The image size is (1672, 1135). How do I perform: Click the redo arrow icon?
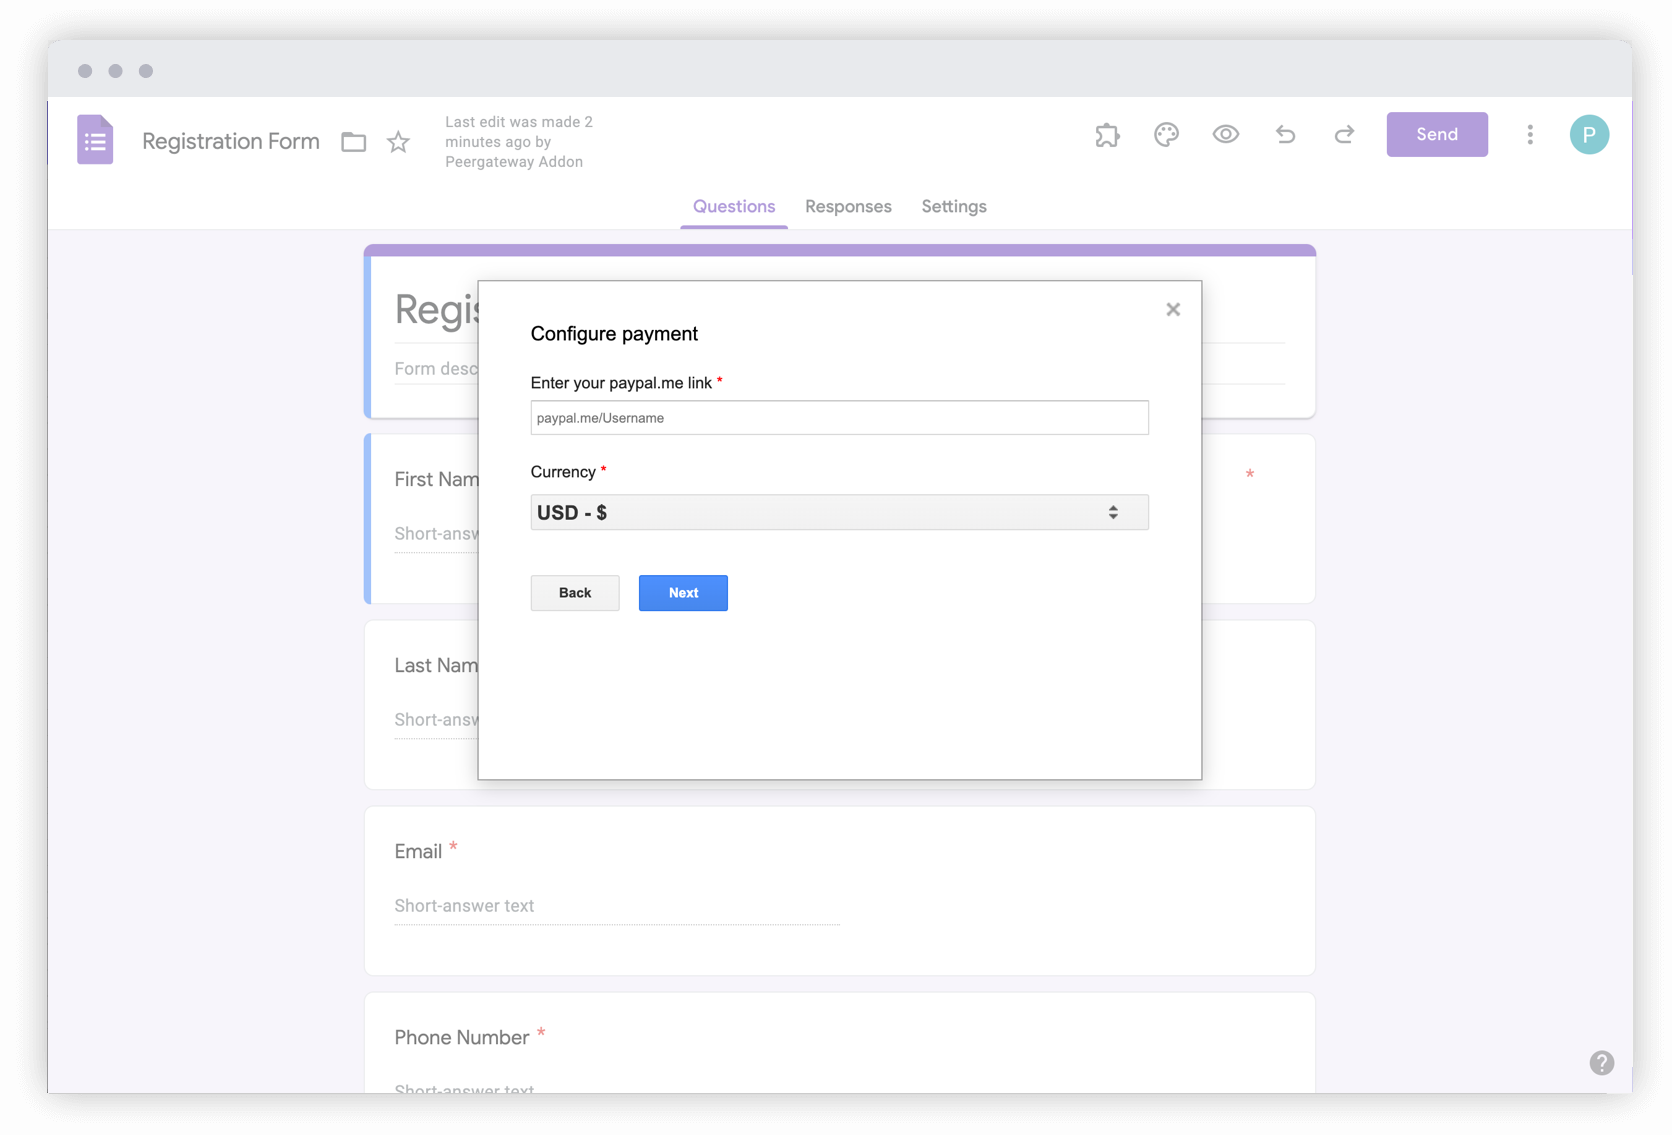[x=1344, y=134]
